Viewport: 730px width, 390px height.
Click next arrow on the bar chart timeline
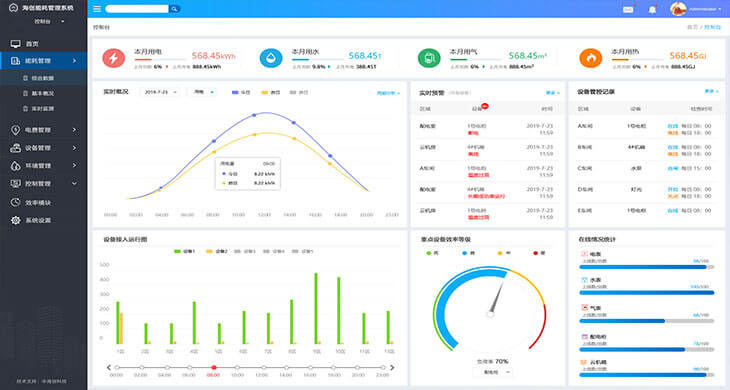click(x=392, y=368)
